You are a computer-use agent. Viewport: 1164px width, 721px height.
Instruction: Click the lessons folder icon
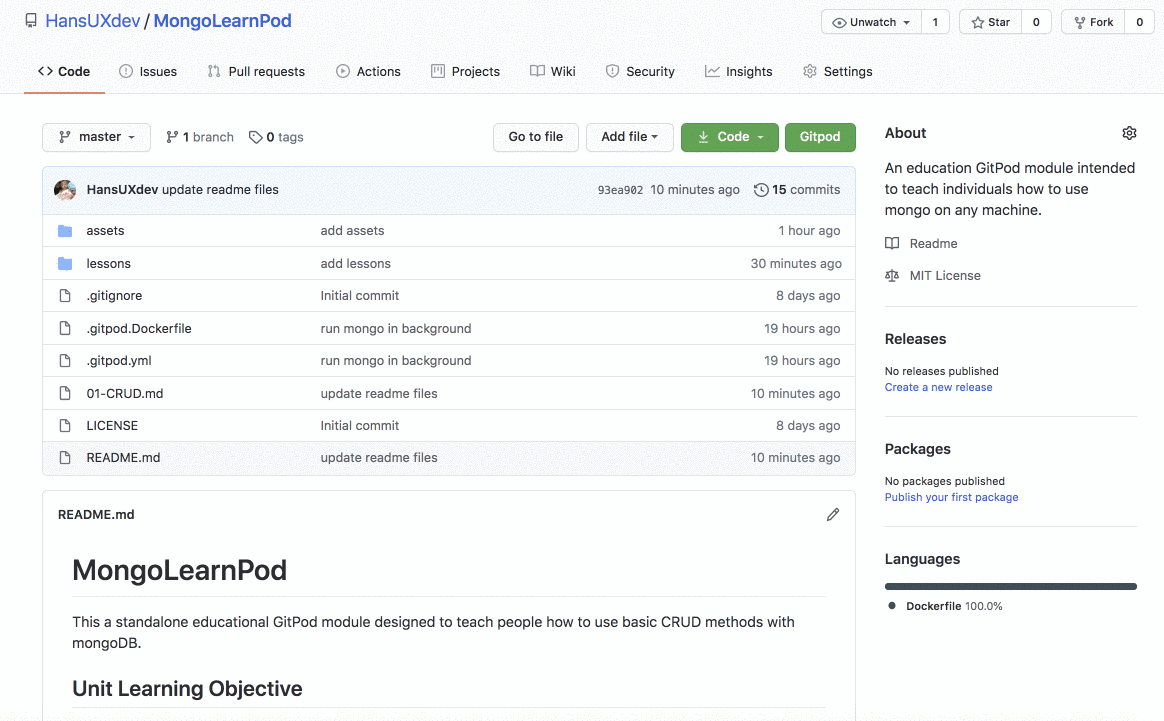(65, 264)
